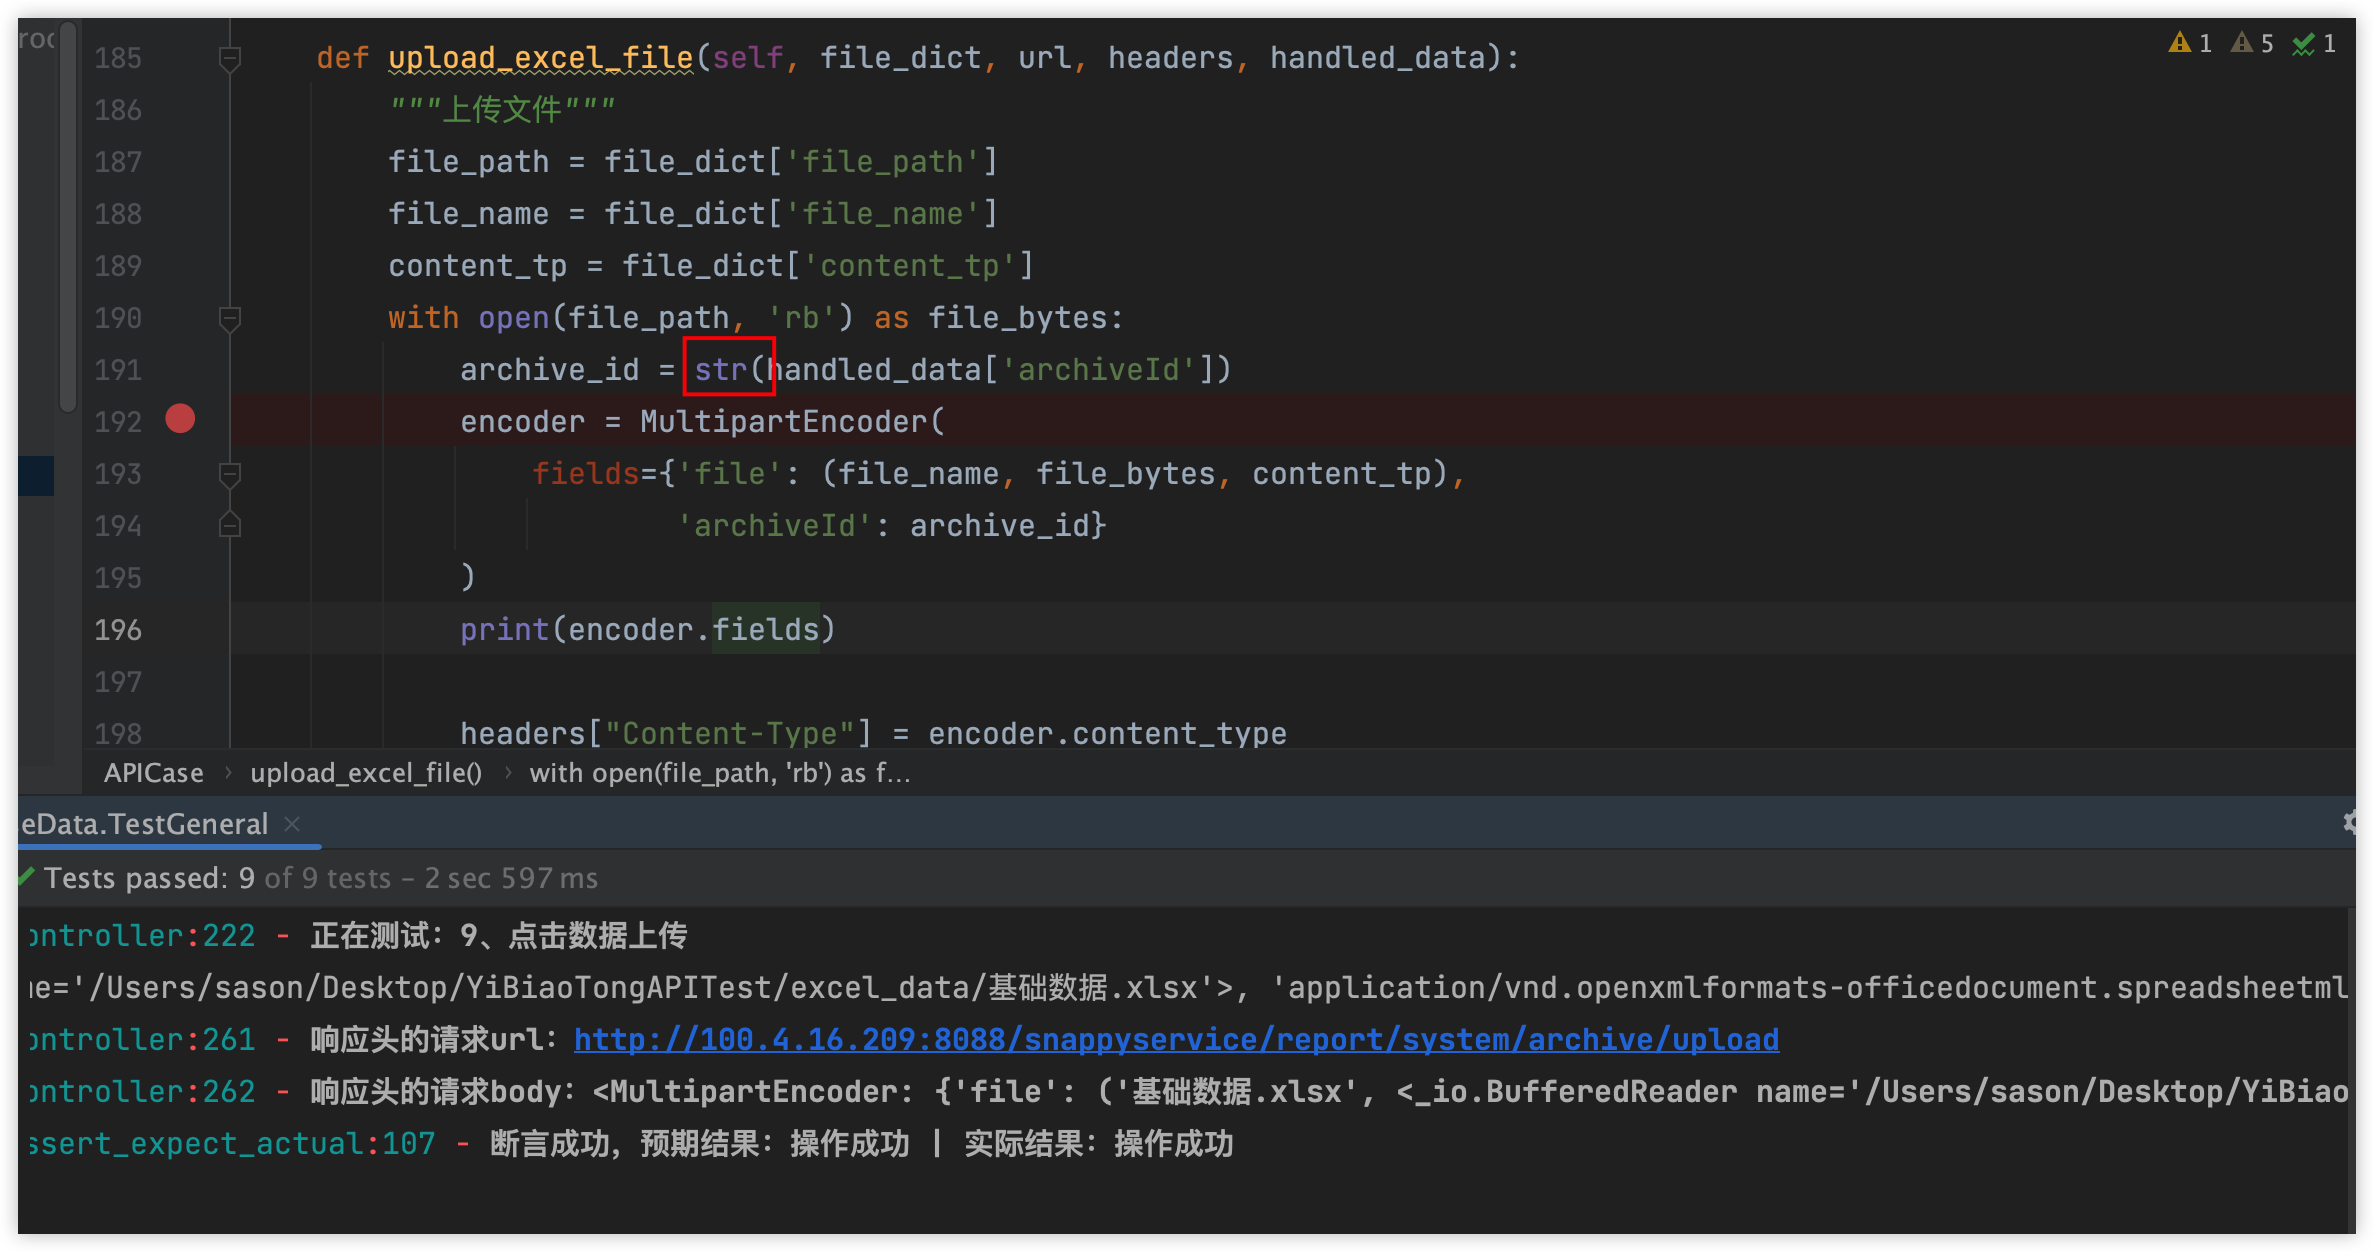Place cursor on str( in line 191
This screenshot has width=2374, height=1252.
[722, 370]
